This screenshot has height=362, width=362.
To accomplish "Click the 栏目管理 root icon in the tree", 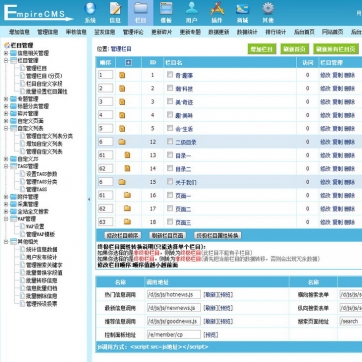I will tap(7, 45).
